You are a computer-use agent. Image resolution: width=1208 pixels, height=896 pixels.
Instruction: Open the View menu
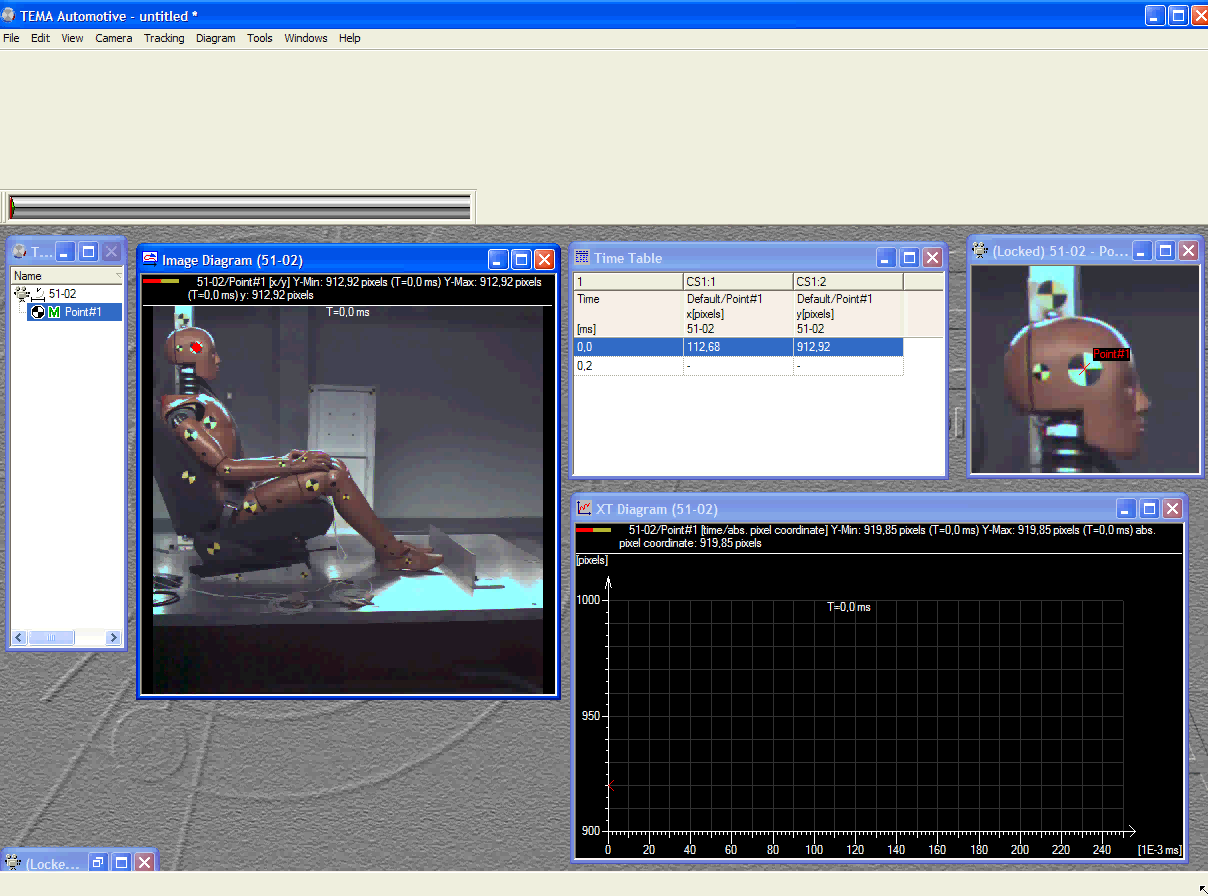coord(72,38)
